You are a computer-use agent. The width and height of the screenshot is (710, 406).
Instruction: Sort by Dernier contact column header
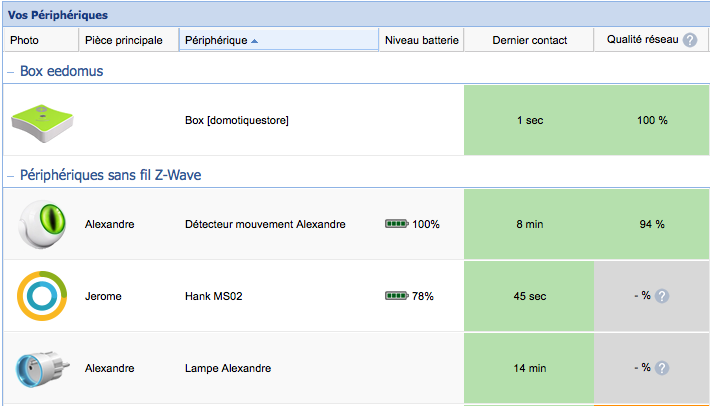(x=529, y=40)
